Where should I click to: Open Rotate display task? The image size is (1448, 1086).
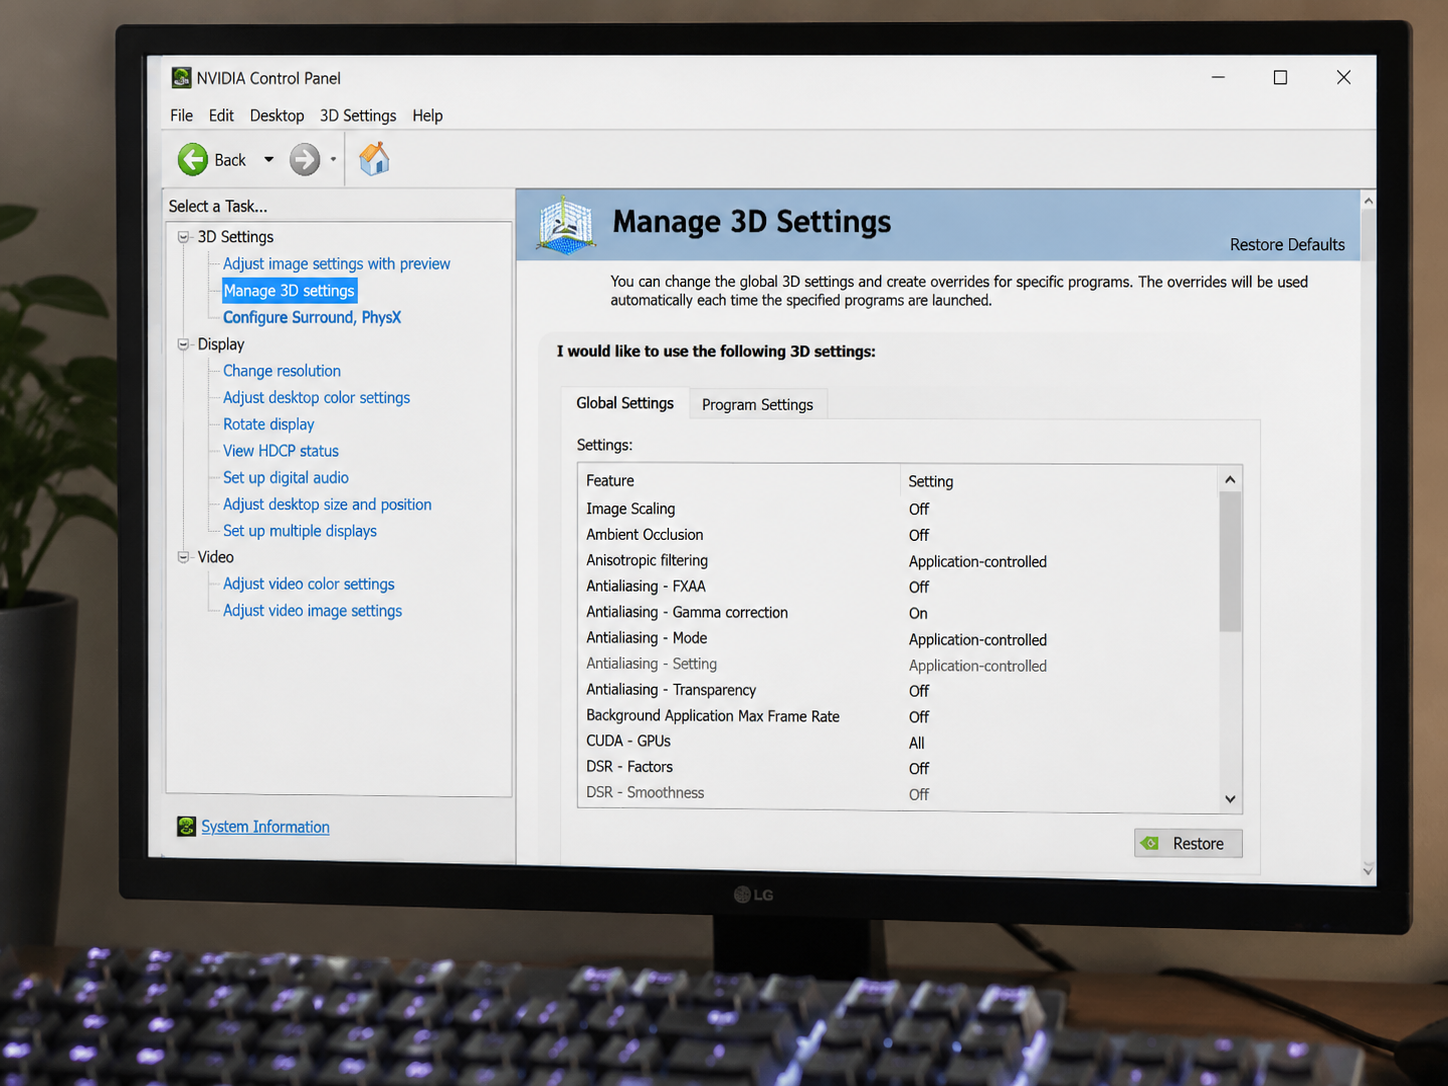coord(268,424)
